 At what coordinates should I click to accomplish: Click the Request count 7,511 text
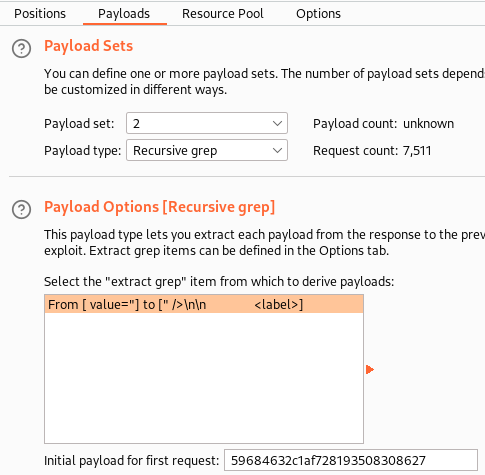point(372,151)
